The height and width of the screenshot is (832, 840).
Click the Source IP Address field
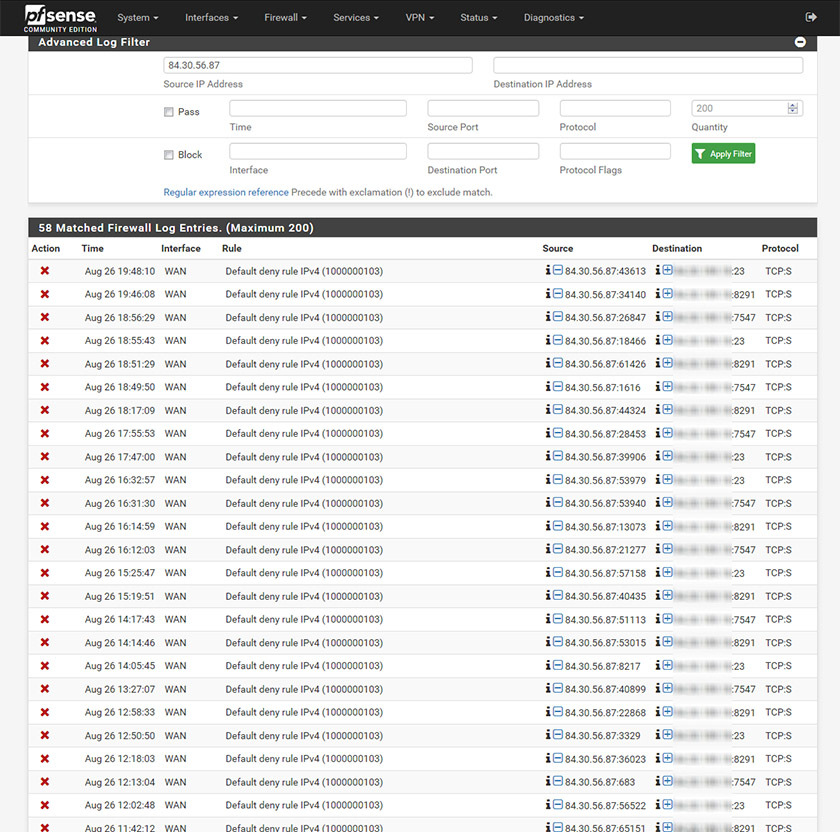(318, 65)
